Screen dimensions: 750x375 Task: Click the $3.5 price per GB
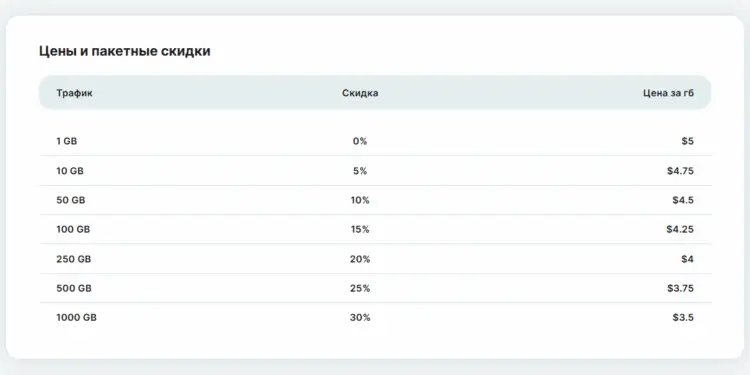[x=683, y=317]
